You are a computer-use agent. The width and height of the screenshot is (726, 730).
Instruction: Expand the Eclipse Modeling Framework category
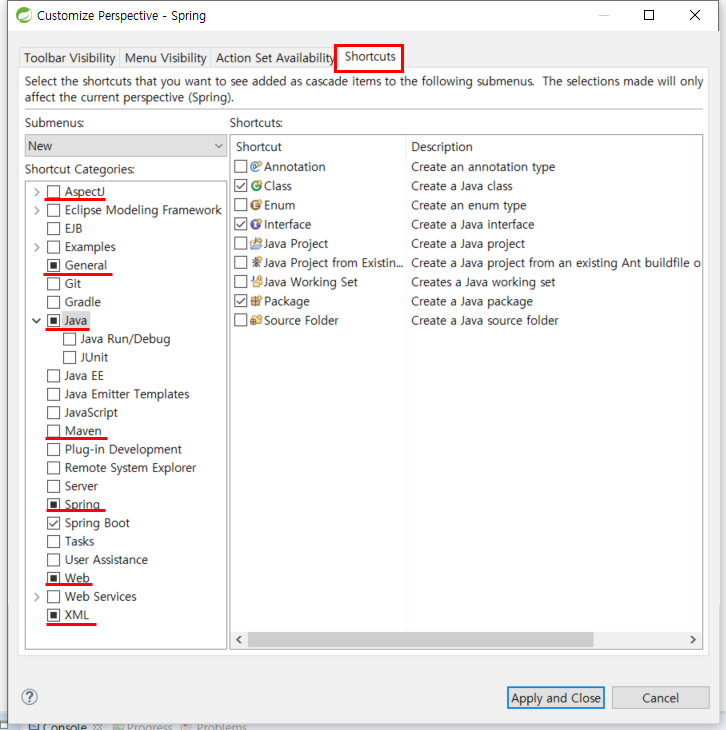click(x=37, y=210)
